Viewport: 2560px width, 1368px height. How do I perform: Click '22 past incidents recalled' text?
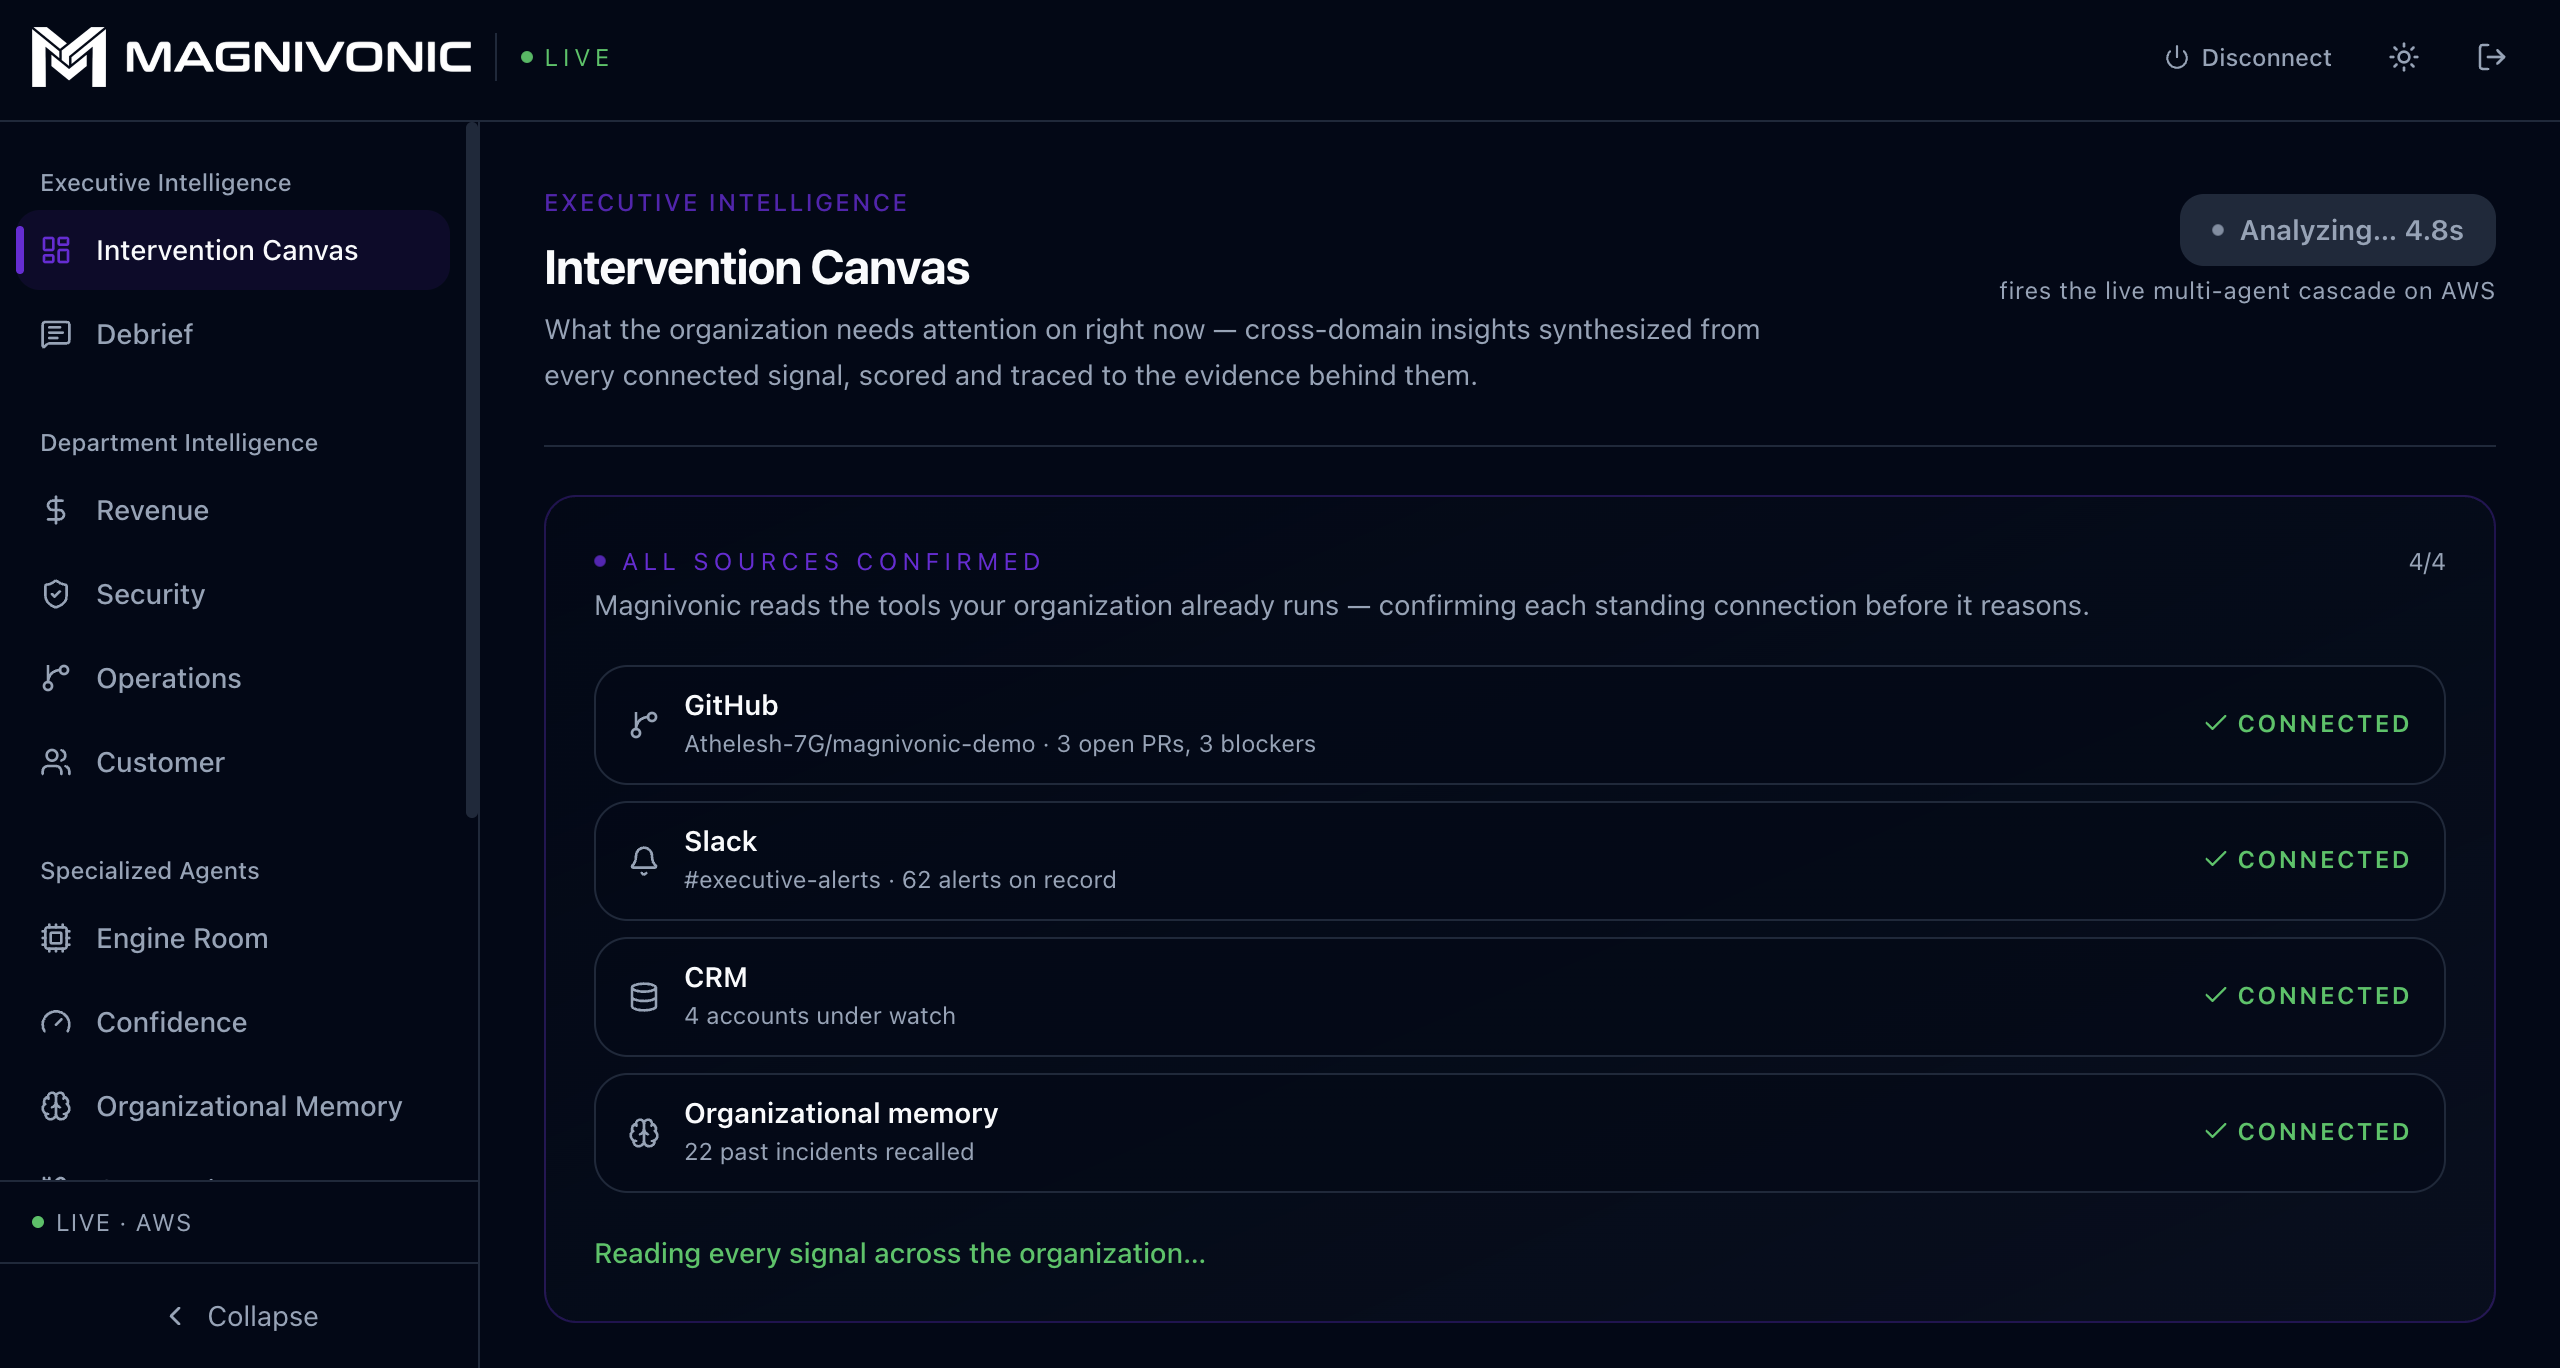(x=829, y=1152)
